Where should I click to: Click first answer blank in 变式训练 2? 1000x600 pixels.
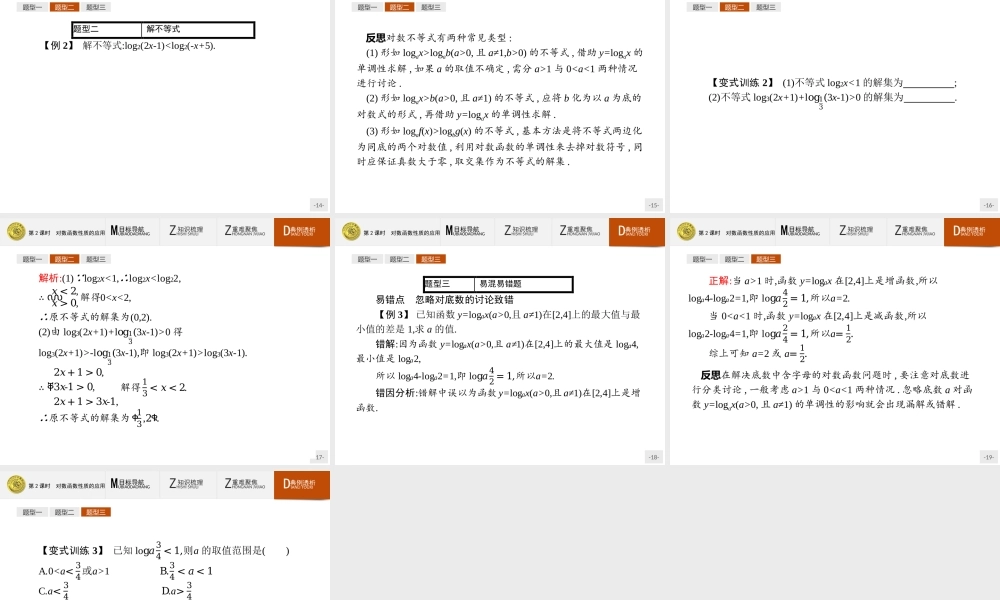coord(928,83)
